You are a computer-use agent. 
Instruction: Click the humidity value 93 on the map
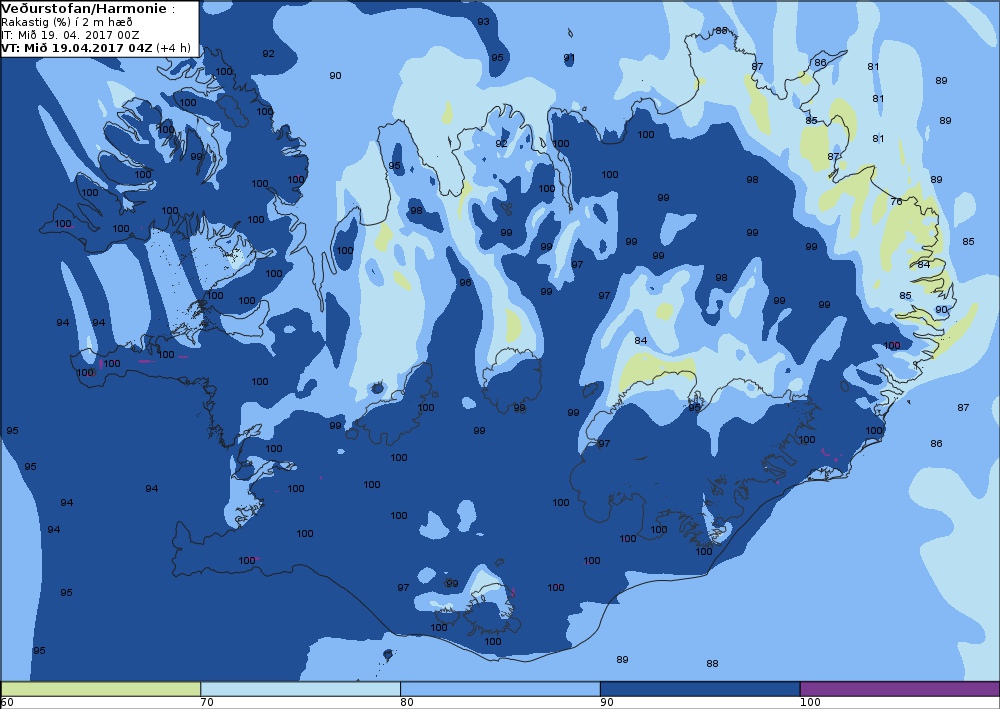tap(483, 22)
